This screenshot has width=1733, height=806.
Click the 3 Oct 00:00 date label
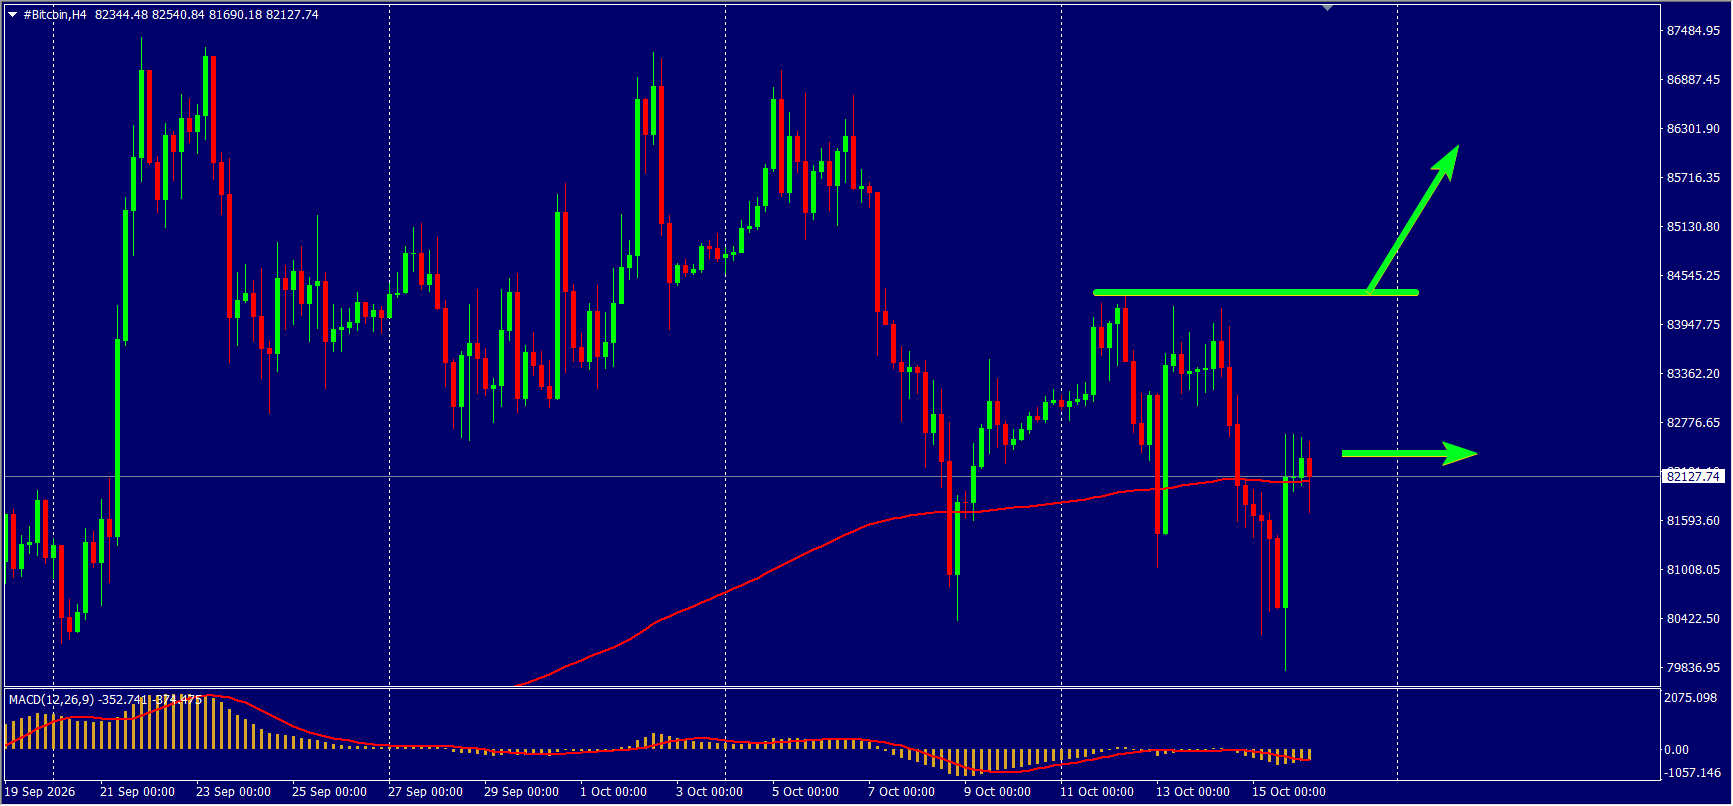pos(709,792)
